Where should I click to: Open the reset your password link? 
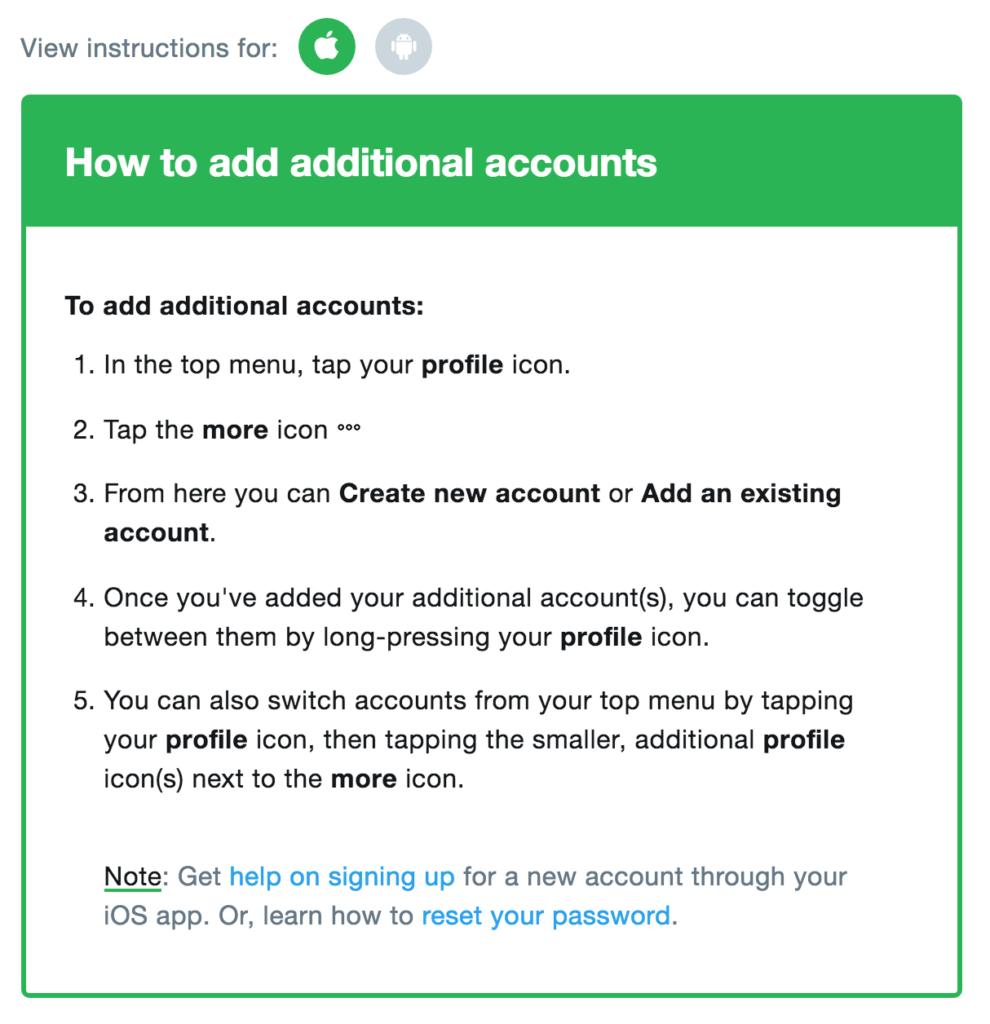pyautogui.click(x=546, y=916)
